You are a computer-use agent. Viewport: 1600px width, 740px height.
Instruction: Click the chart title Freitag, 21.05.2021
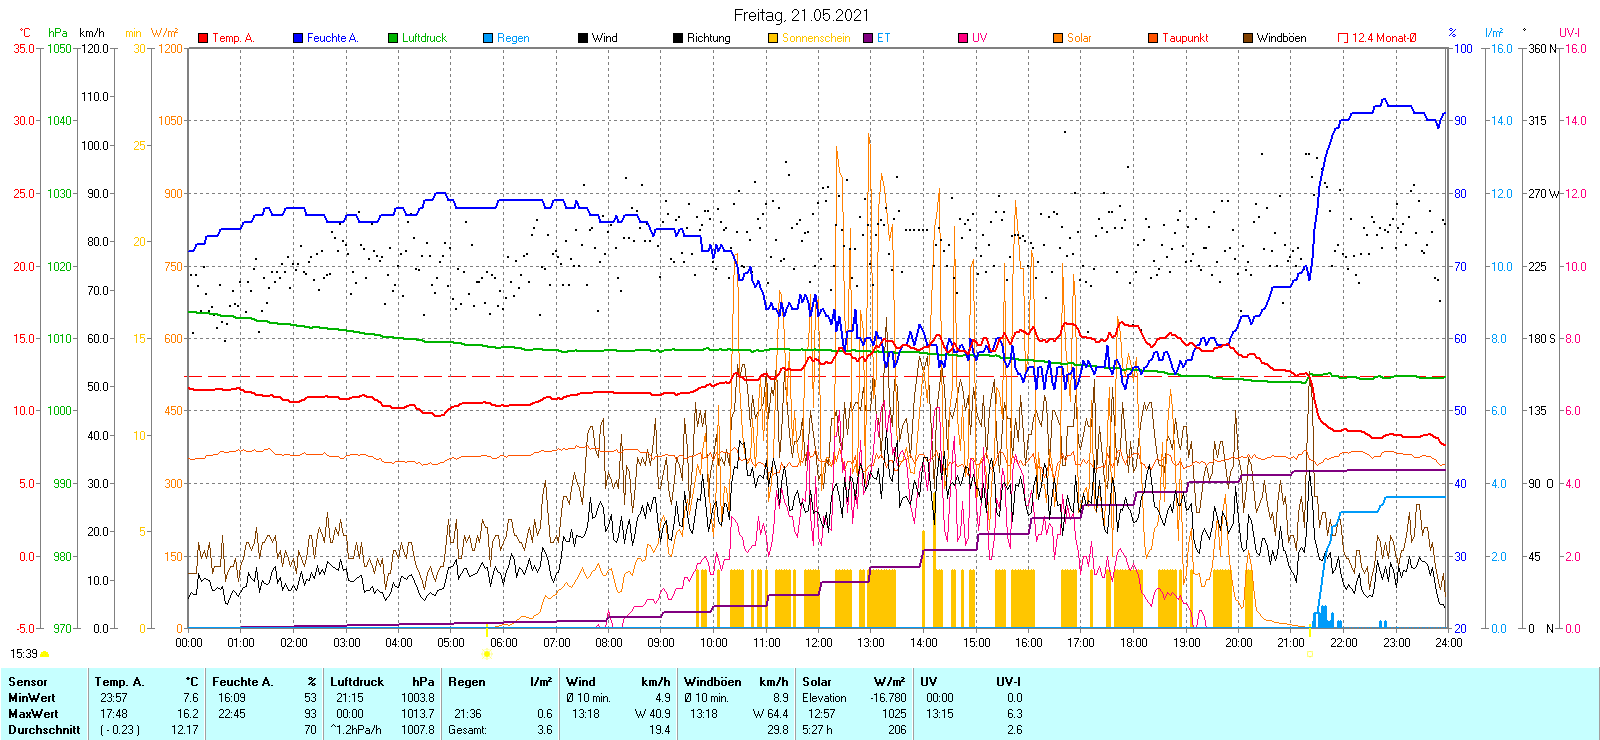[x=801, y=15]
